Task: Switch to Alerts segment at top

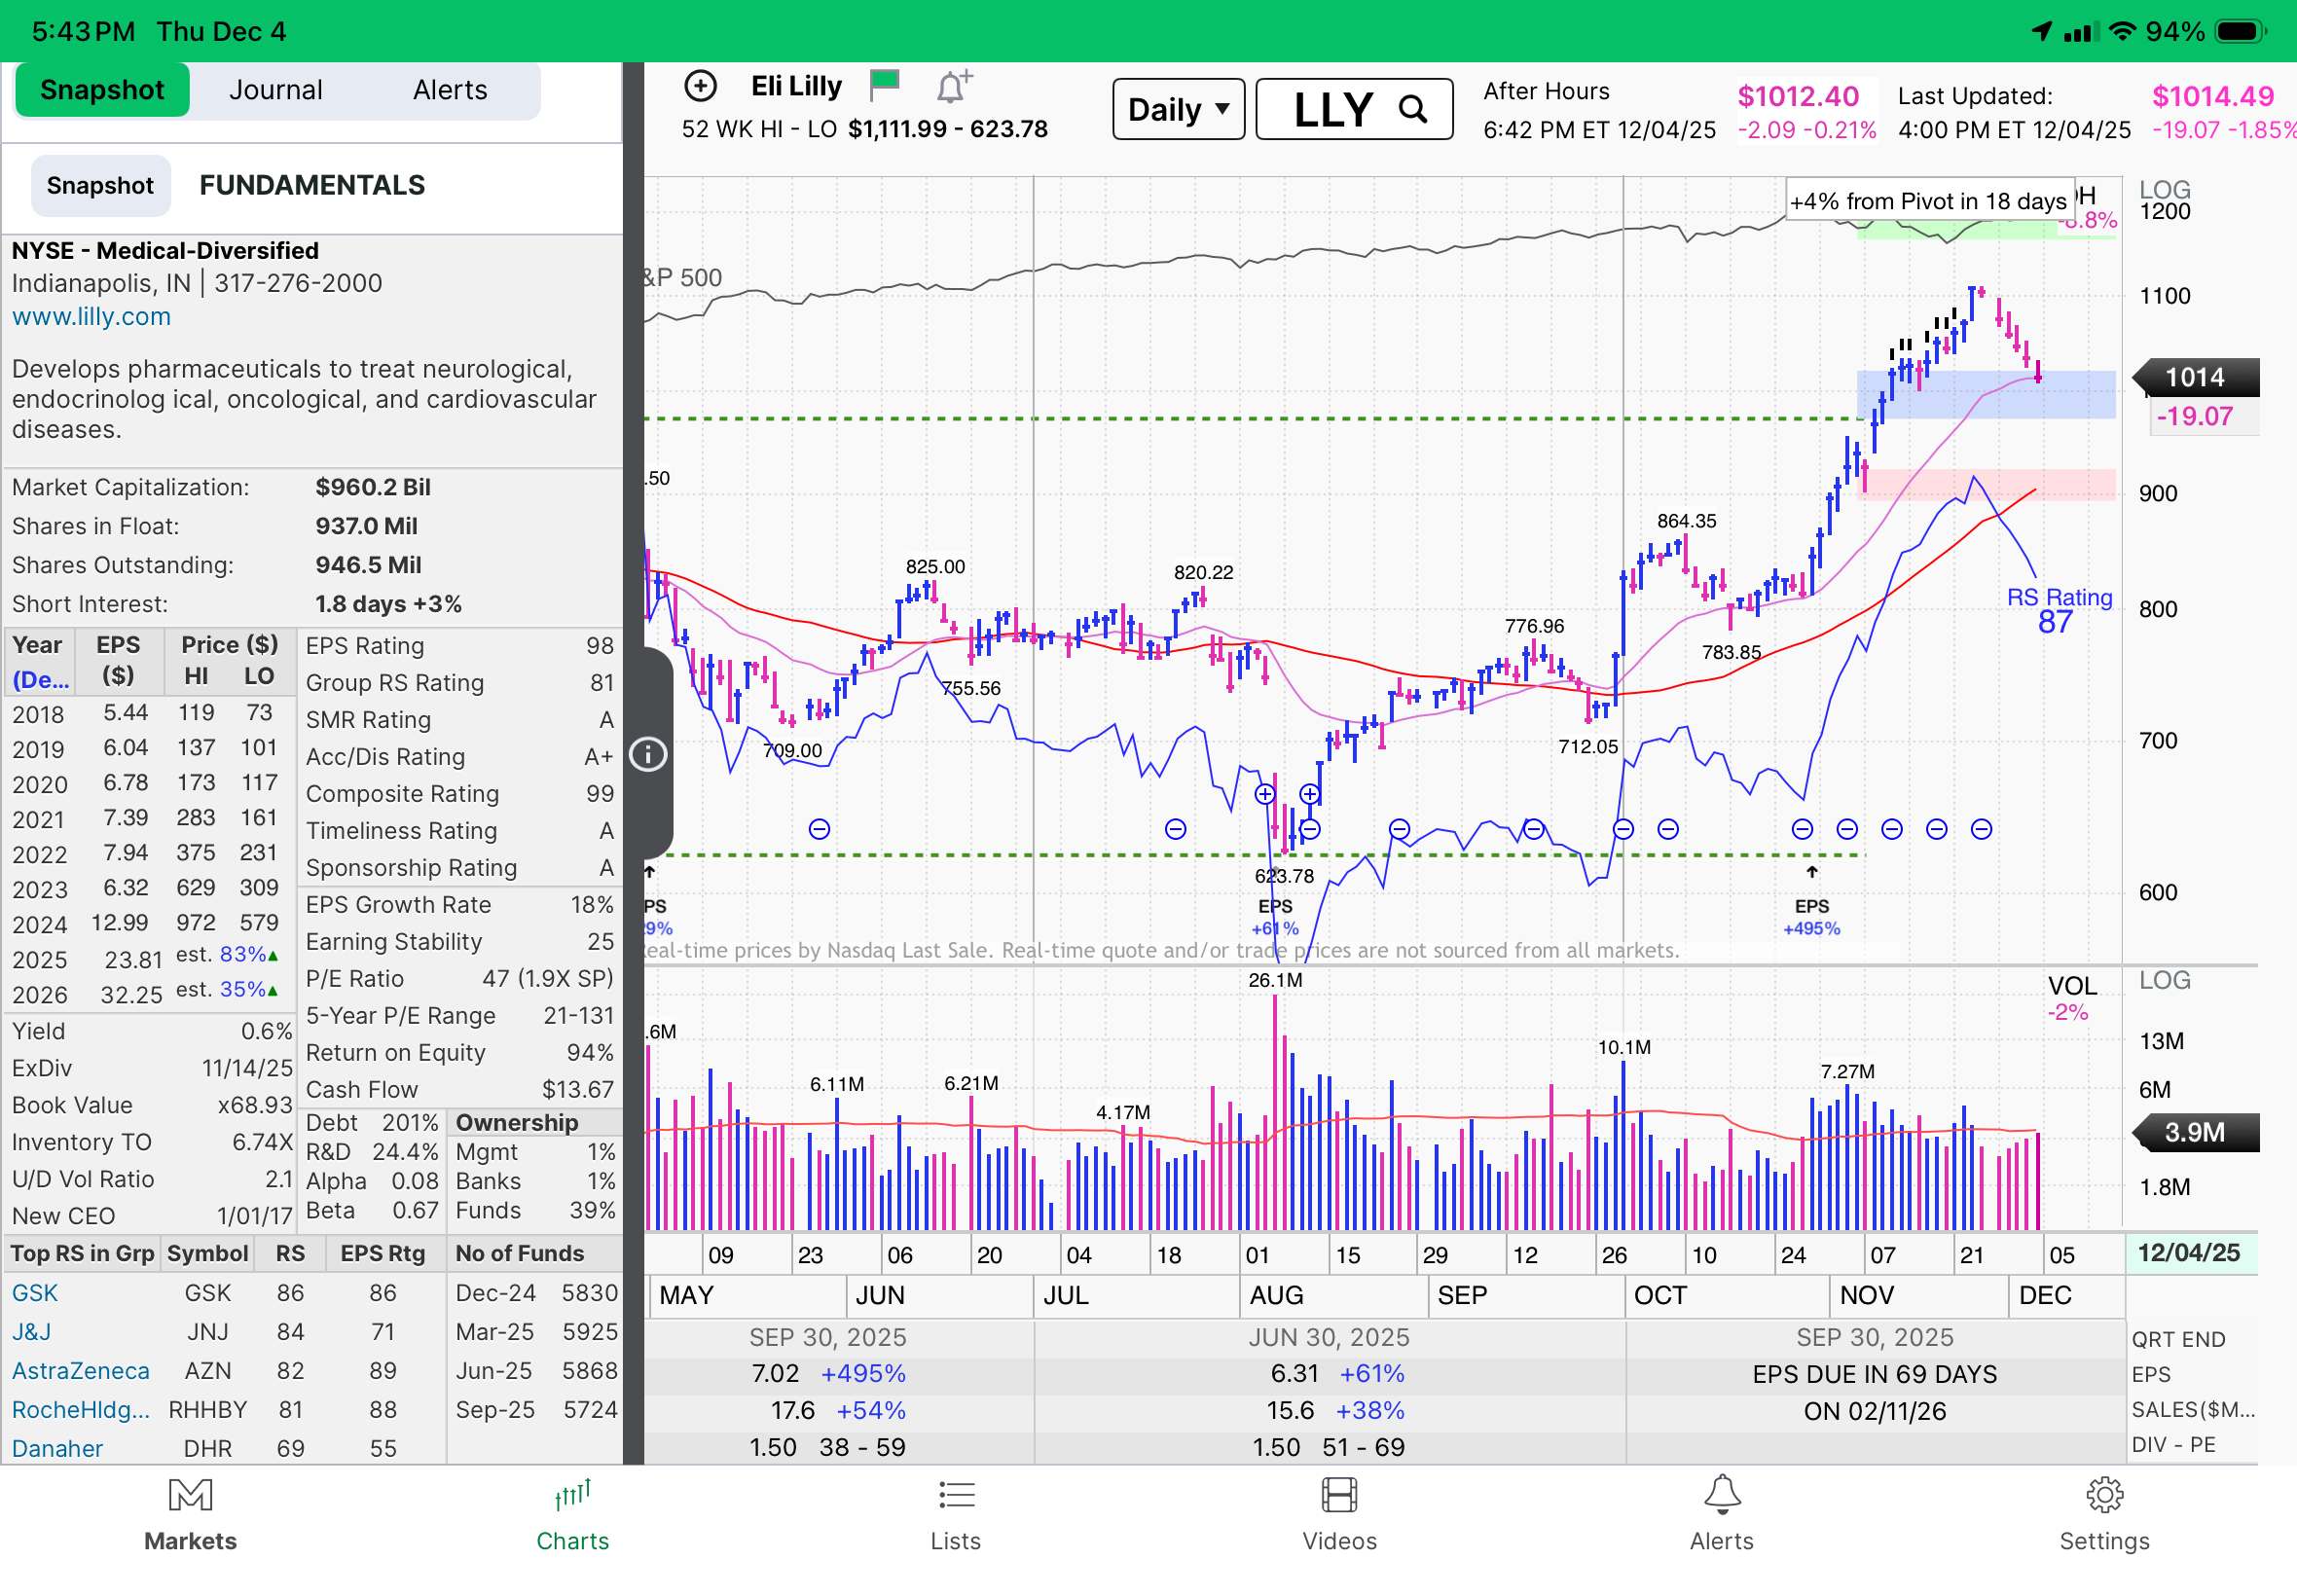Action: pos(449,90)
